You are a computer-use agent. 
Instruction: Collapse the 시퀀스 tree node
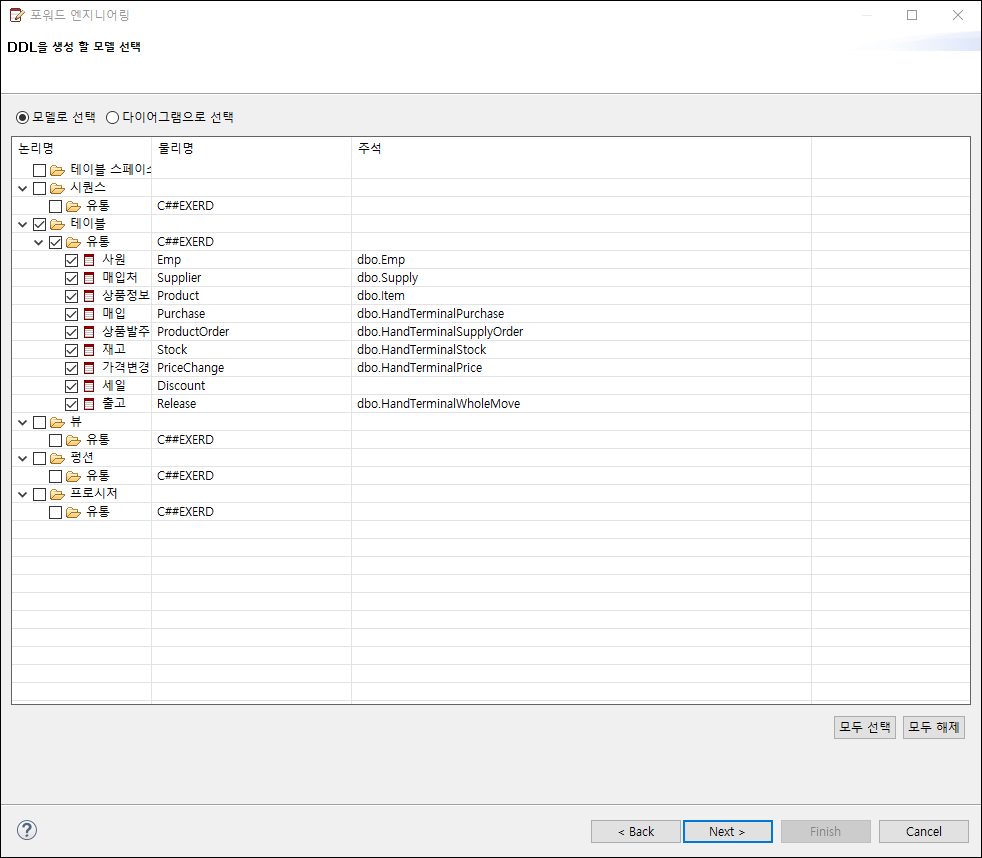23,188
